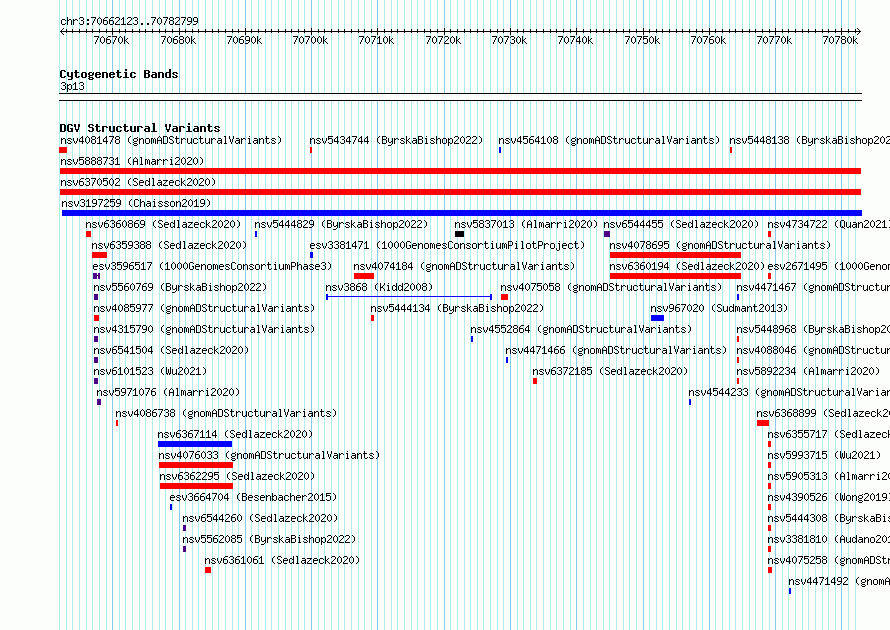Click red glyph under nsv4075058
The image size is (890, 630).
[x=505, y=297]
